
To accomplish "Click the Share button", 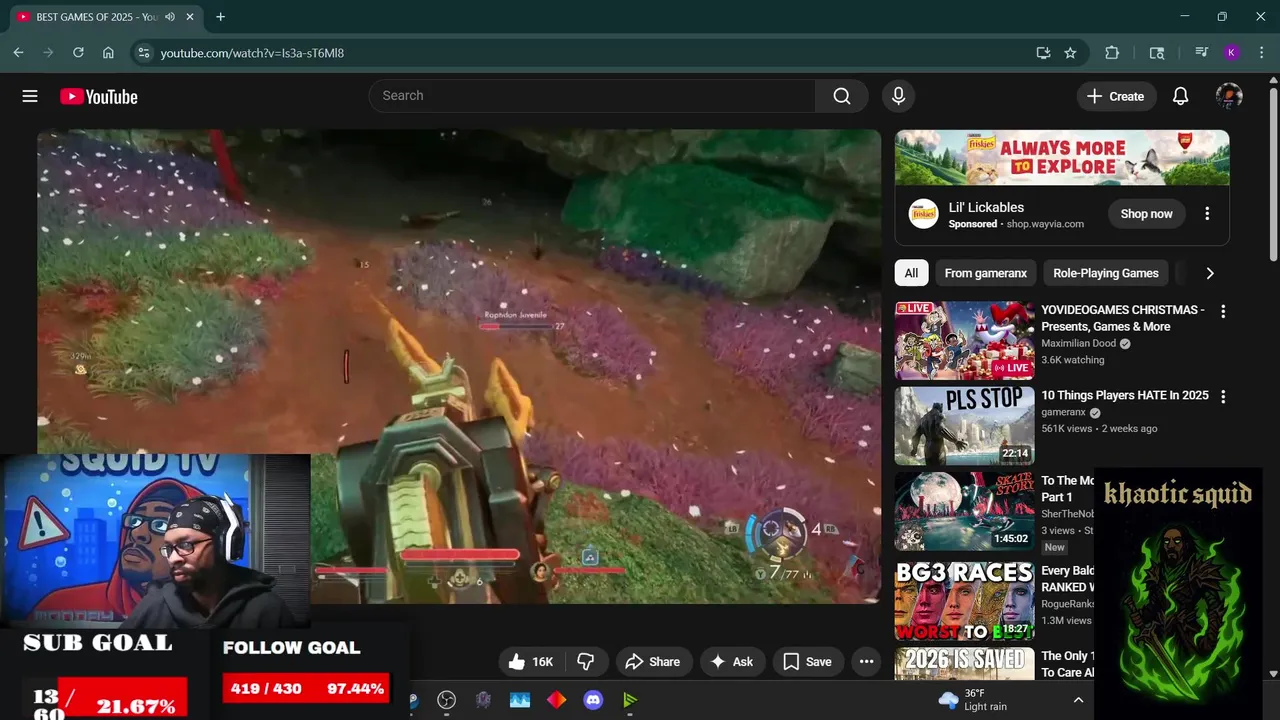I will pos(652,662).
